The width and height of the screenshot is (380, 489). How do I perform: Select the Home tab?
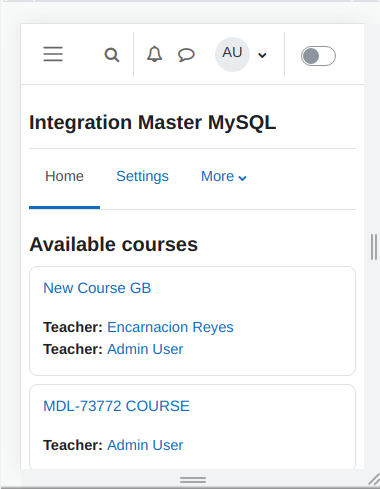64,176
